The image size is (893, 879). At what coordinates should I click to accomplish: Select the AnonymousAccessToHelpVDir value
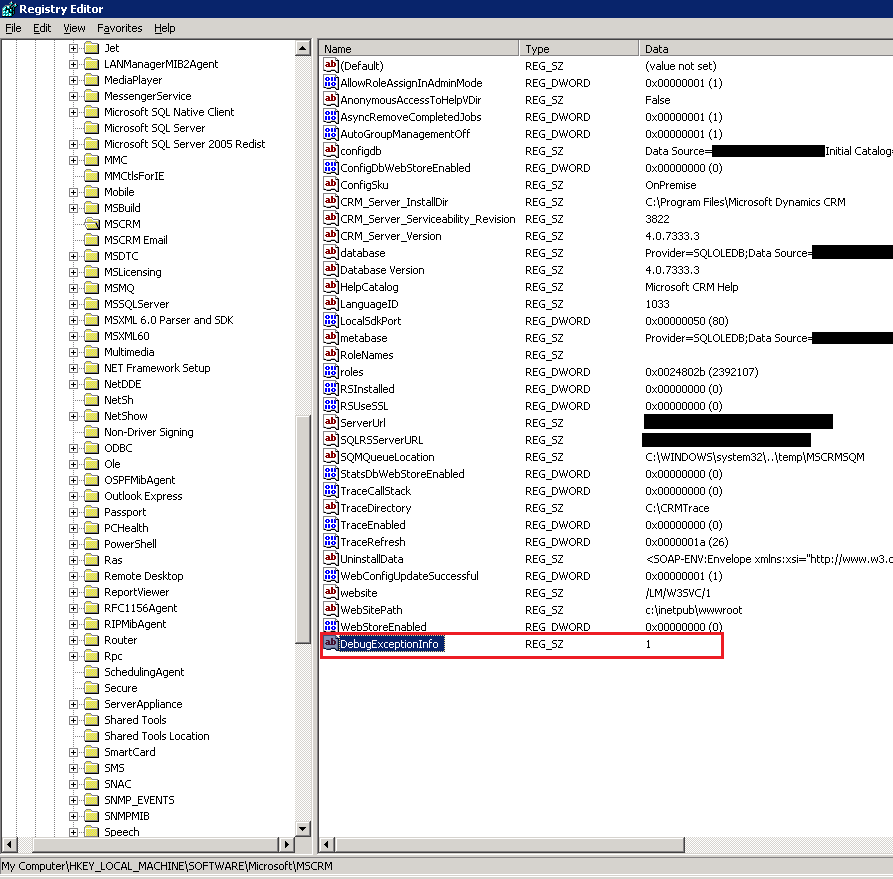pos(411,100)
